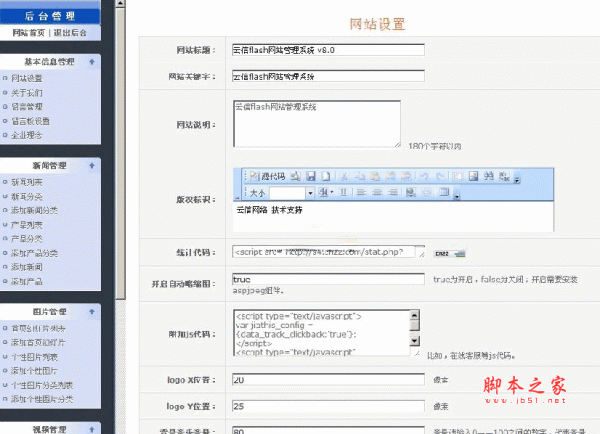Viewport: 600px width, 434px height.
Task: Open 个性图片列表 in the sidebar
Action: click(34, 357)
